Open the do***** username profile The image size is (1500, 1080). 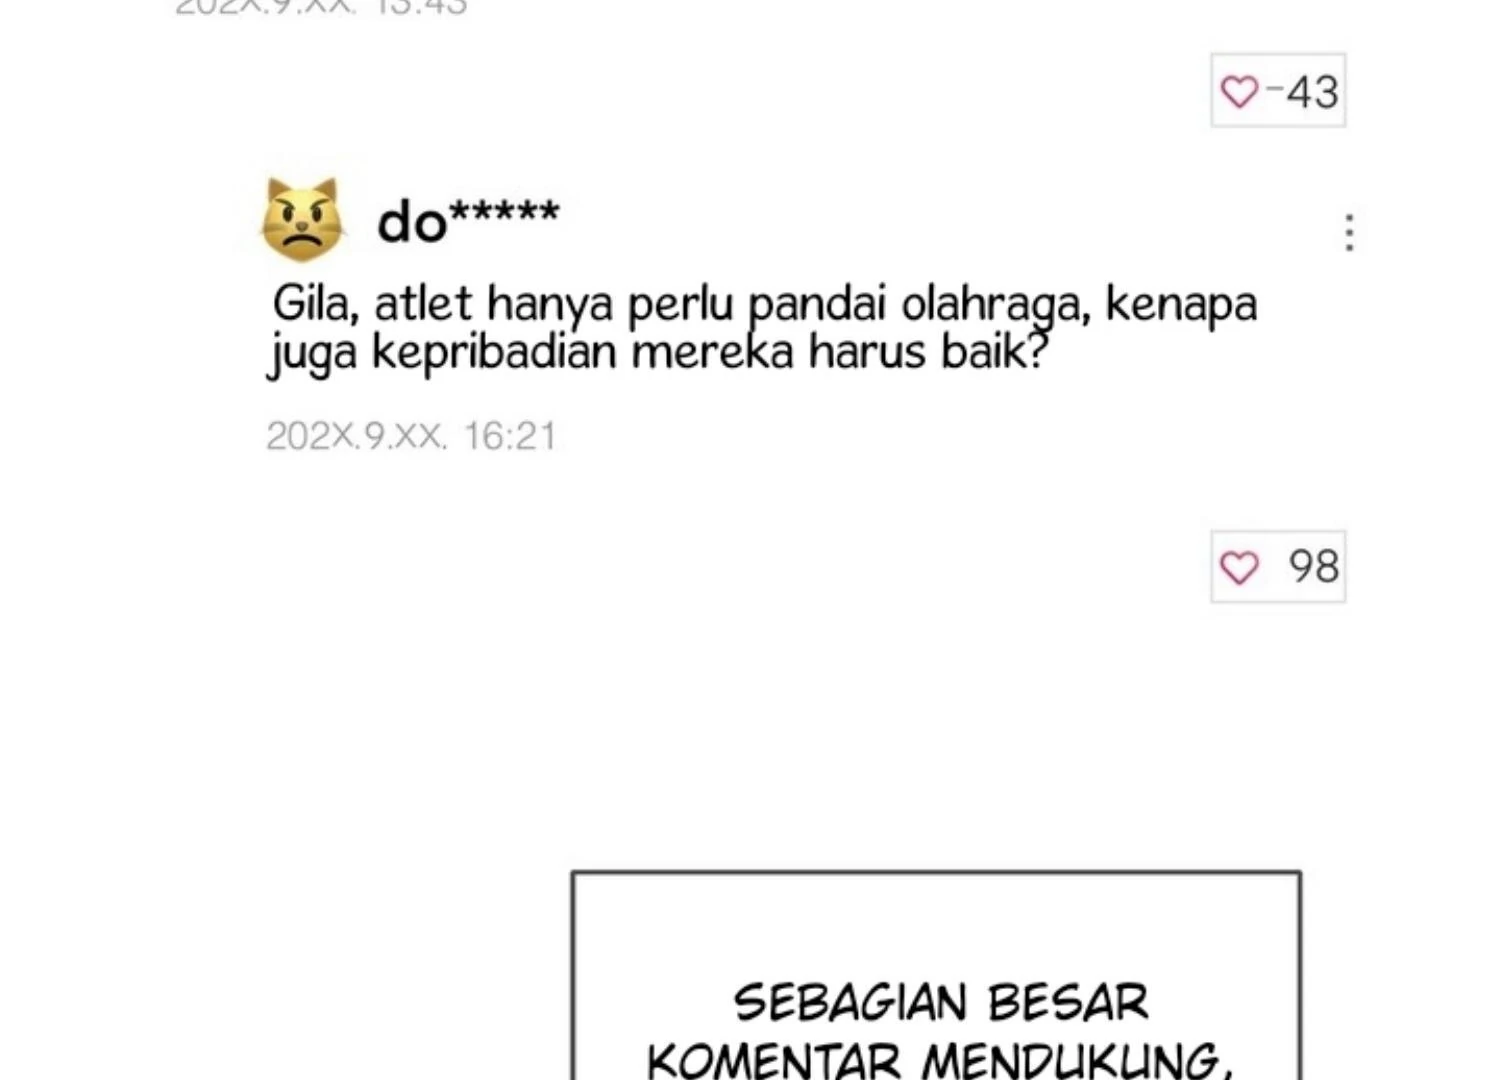pyautogui.click(x=468, y=220)
